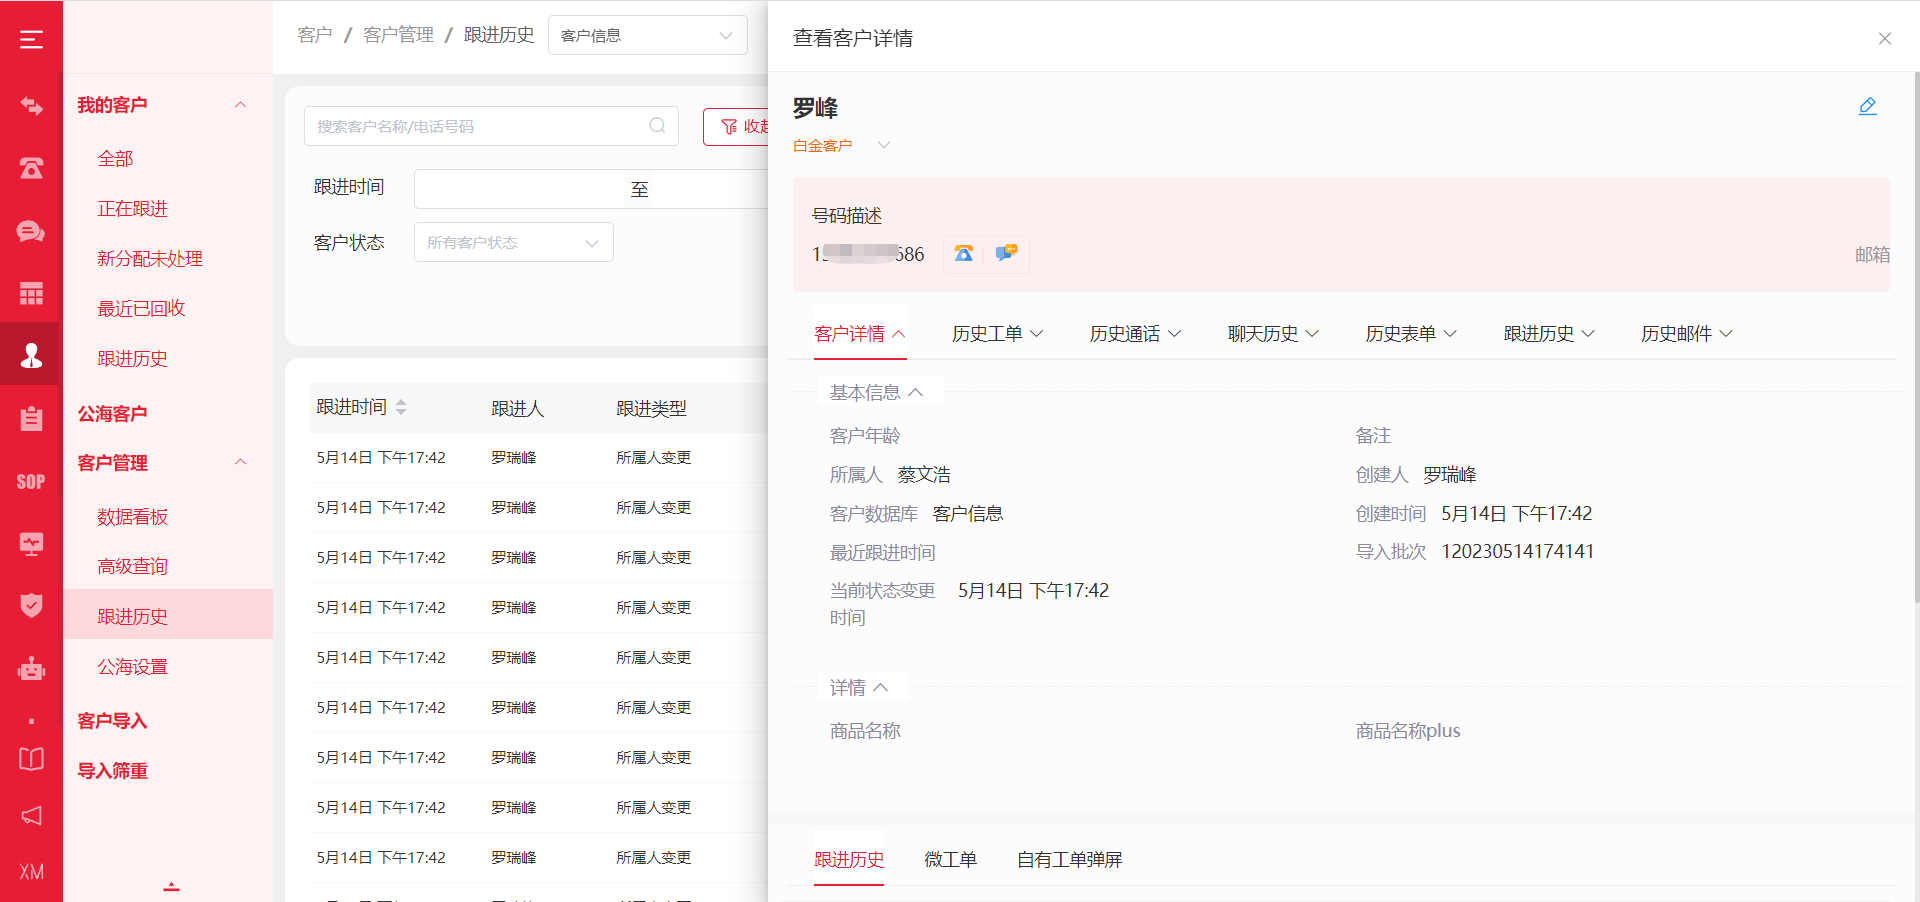Click the 公海设置 menu link
This screenshot has height=902, width=1920.
click(132, 667)
